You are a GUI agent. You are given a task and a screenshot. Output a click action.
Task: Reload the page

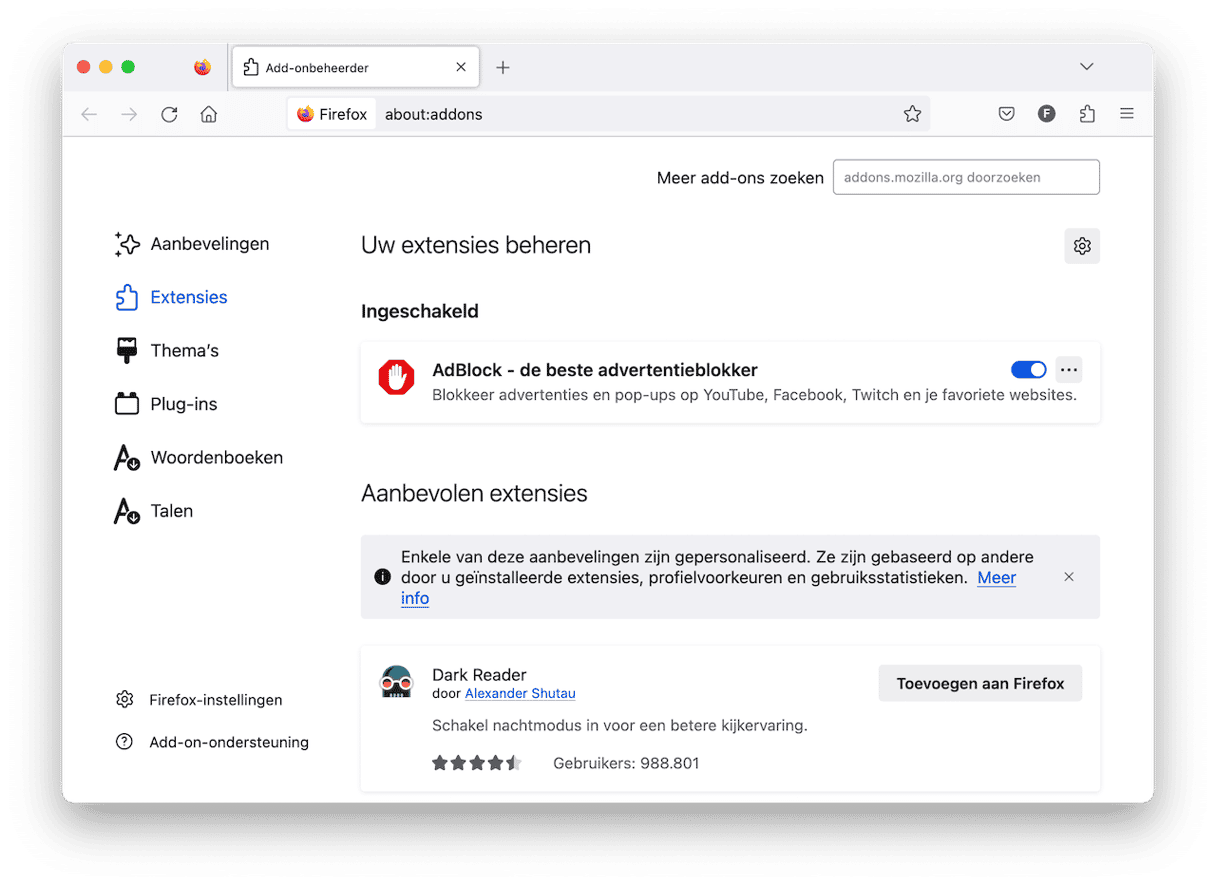click(169, 114)
